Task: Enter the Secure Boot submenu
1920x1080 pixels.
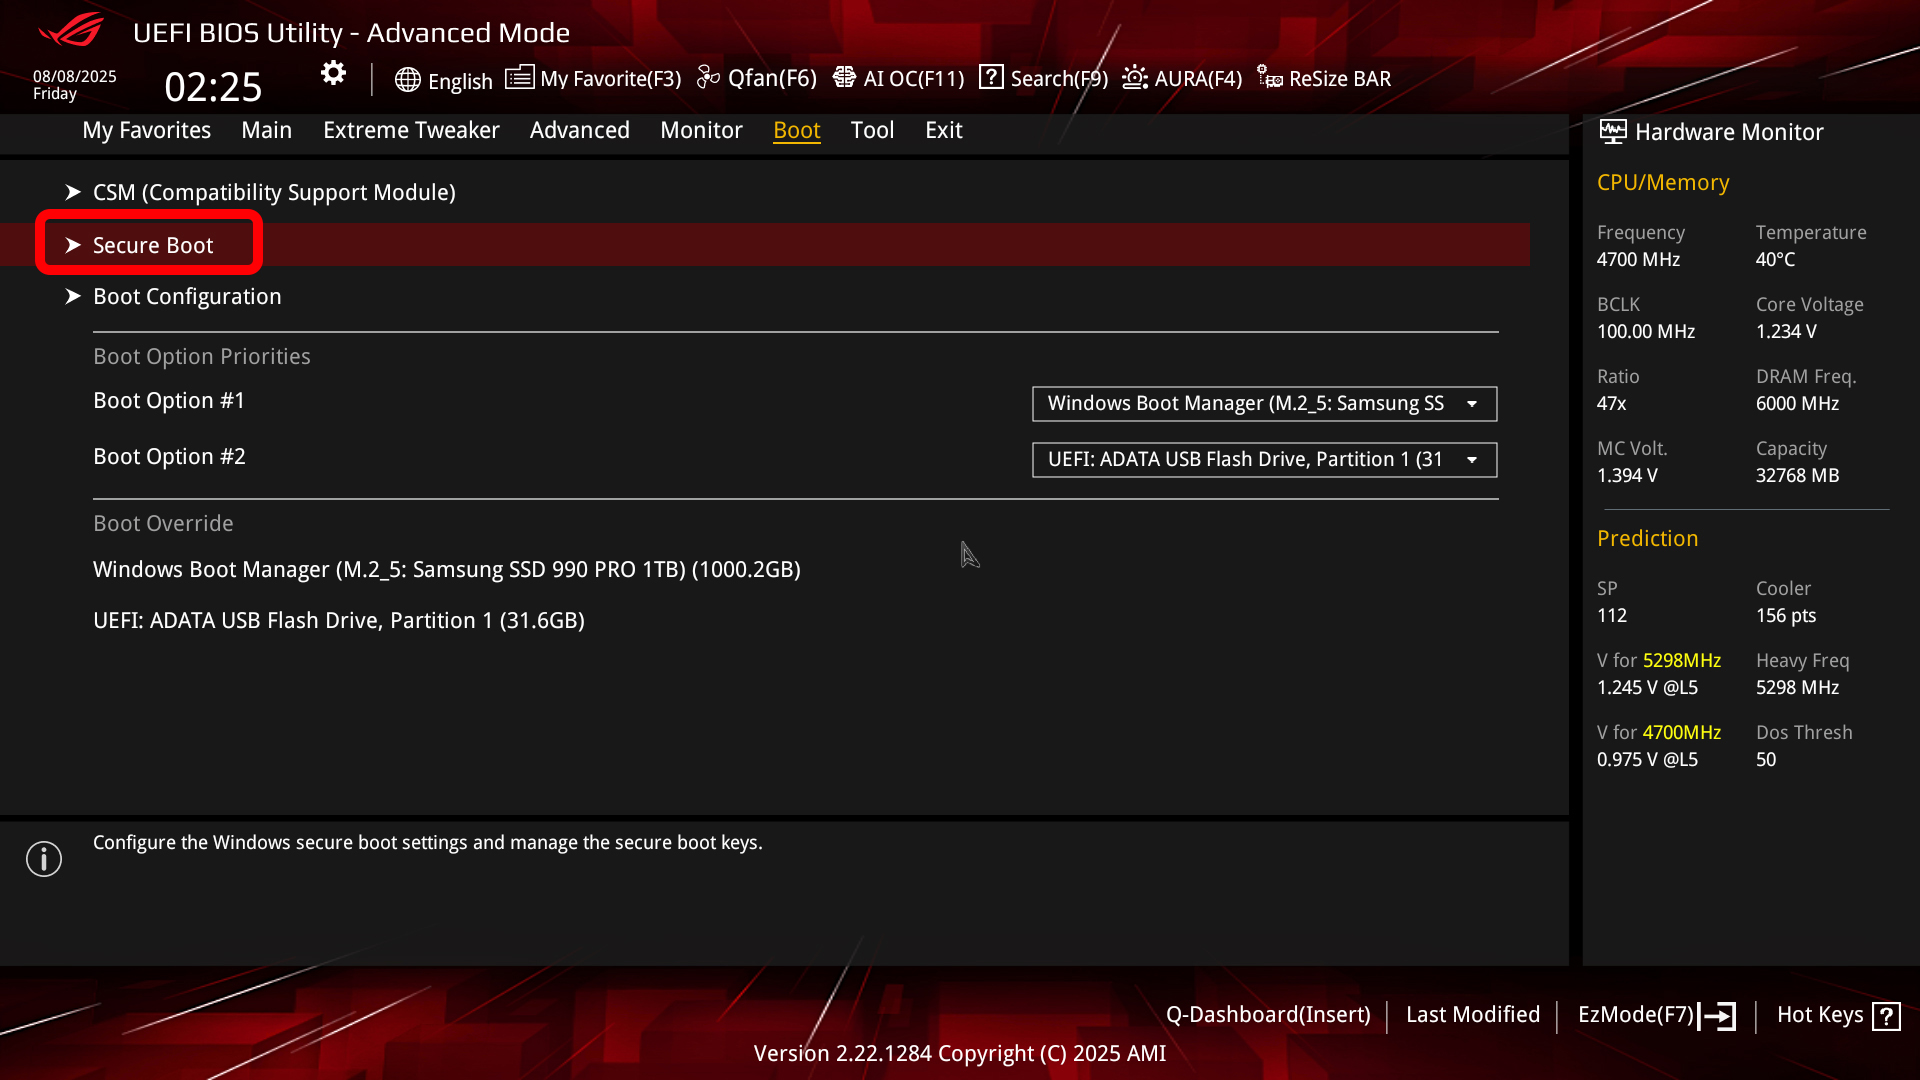Action: click(x=152, y=244)
